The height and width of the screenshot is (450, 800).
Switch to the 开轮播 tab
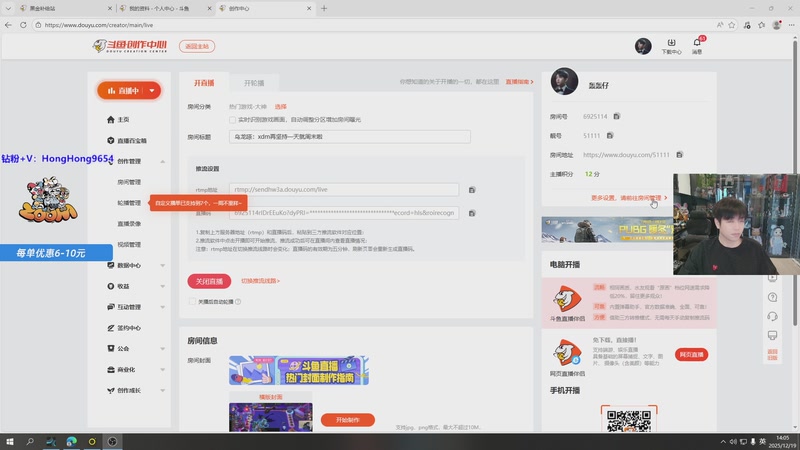coord(261,83)
